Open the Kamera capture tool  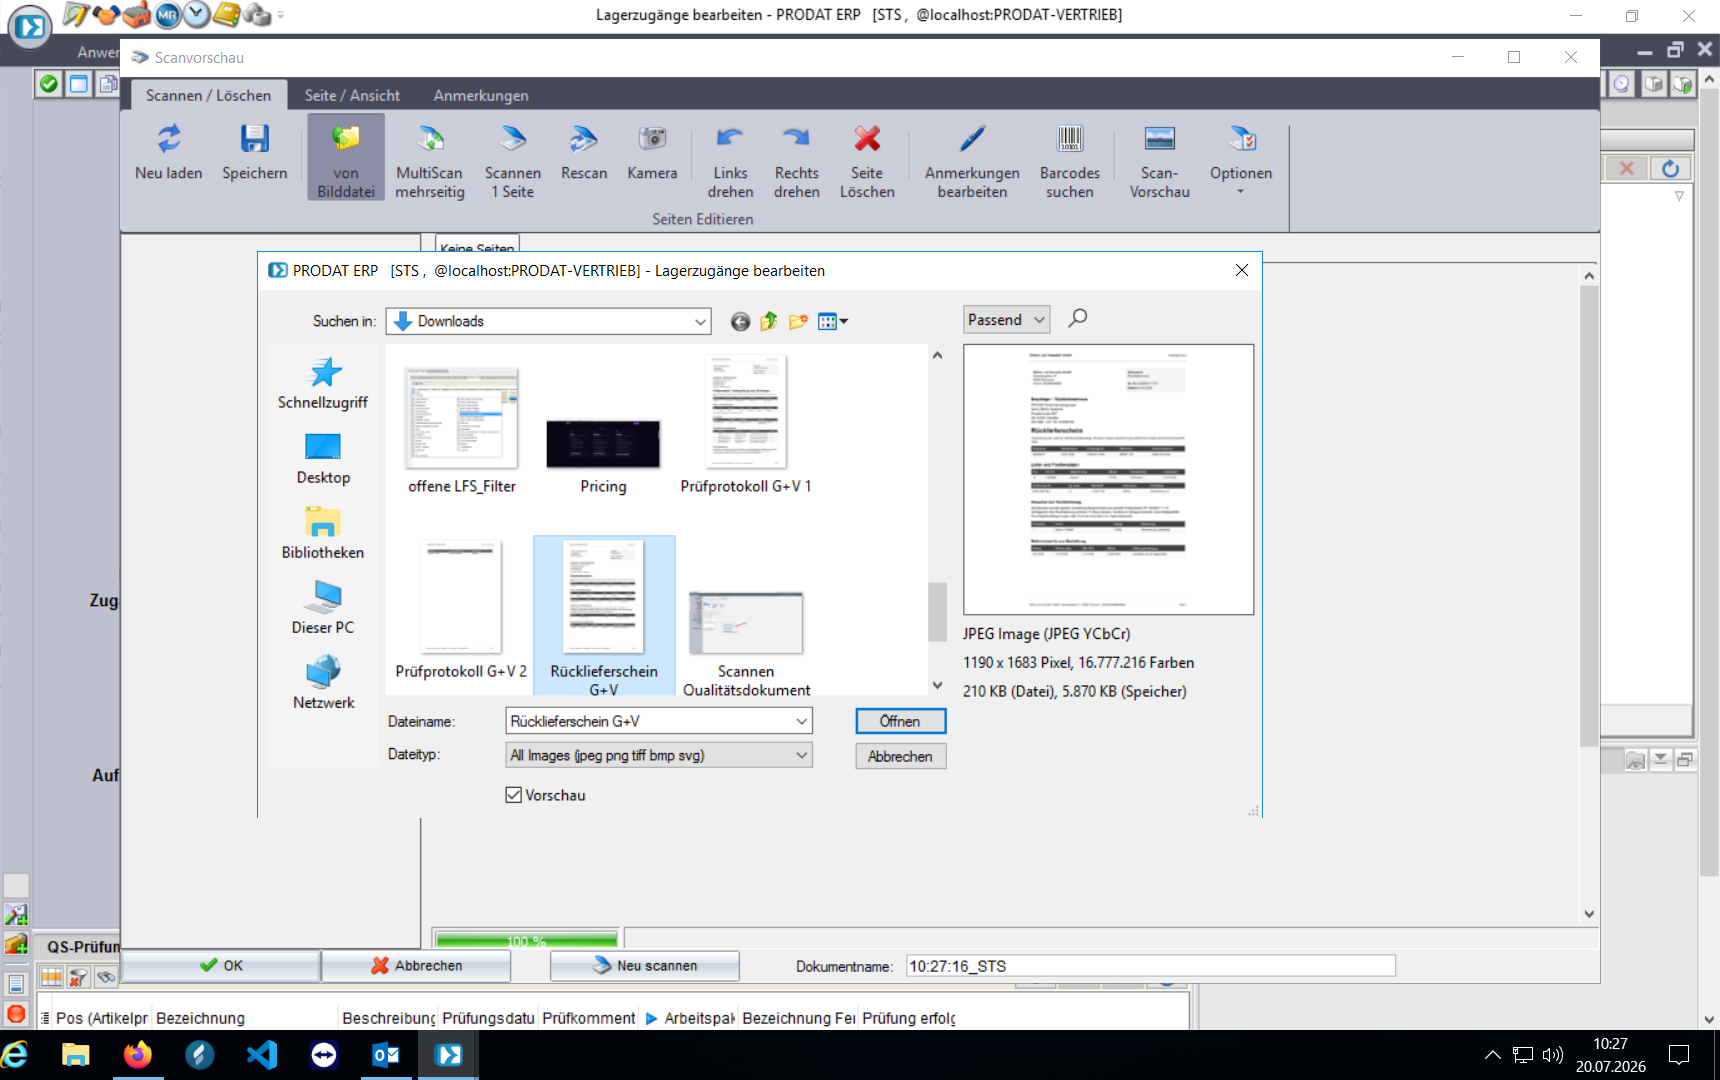(x=652, y=155)
